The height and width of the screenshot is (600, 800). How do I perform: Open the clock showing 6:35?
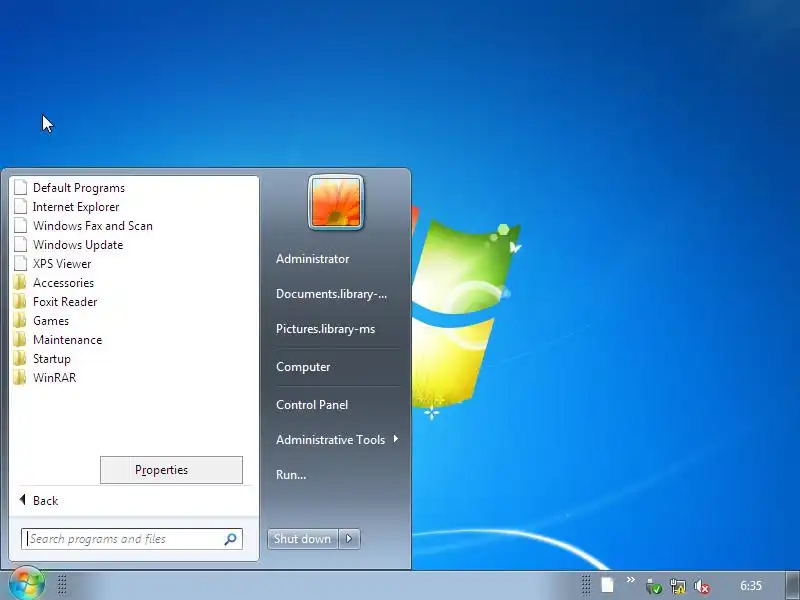pyautogui.click(x=751, y=586)
